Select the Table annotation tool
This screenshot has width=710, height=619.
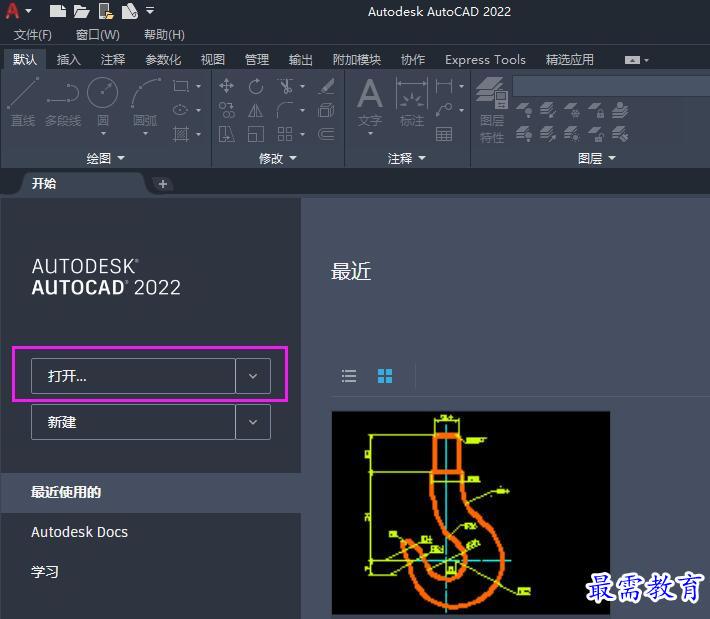click(x=444, y=134)
